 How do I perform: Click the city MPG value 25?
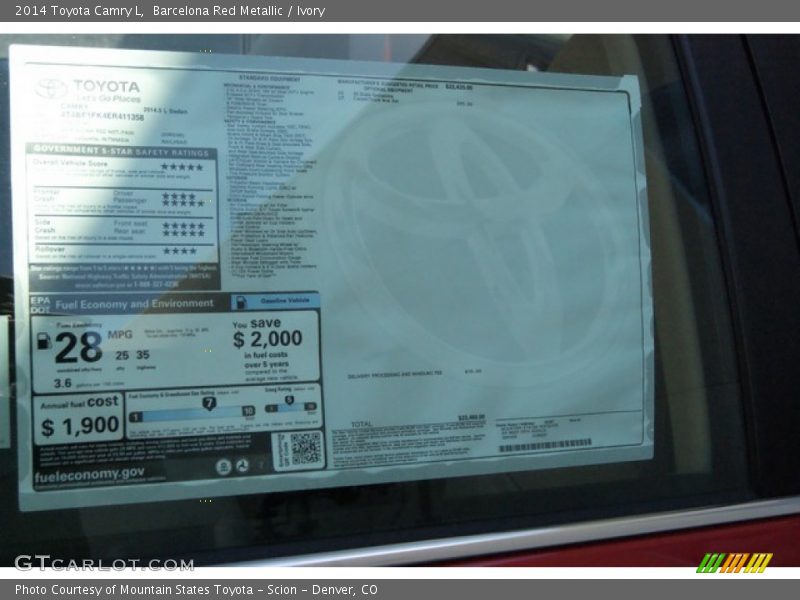pyautogui.click(x=122, y=355)
